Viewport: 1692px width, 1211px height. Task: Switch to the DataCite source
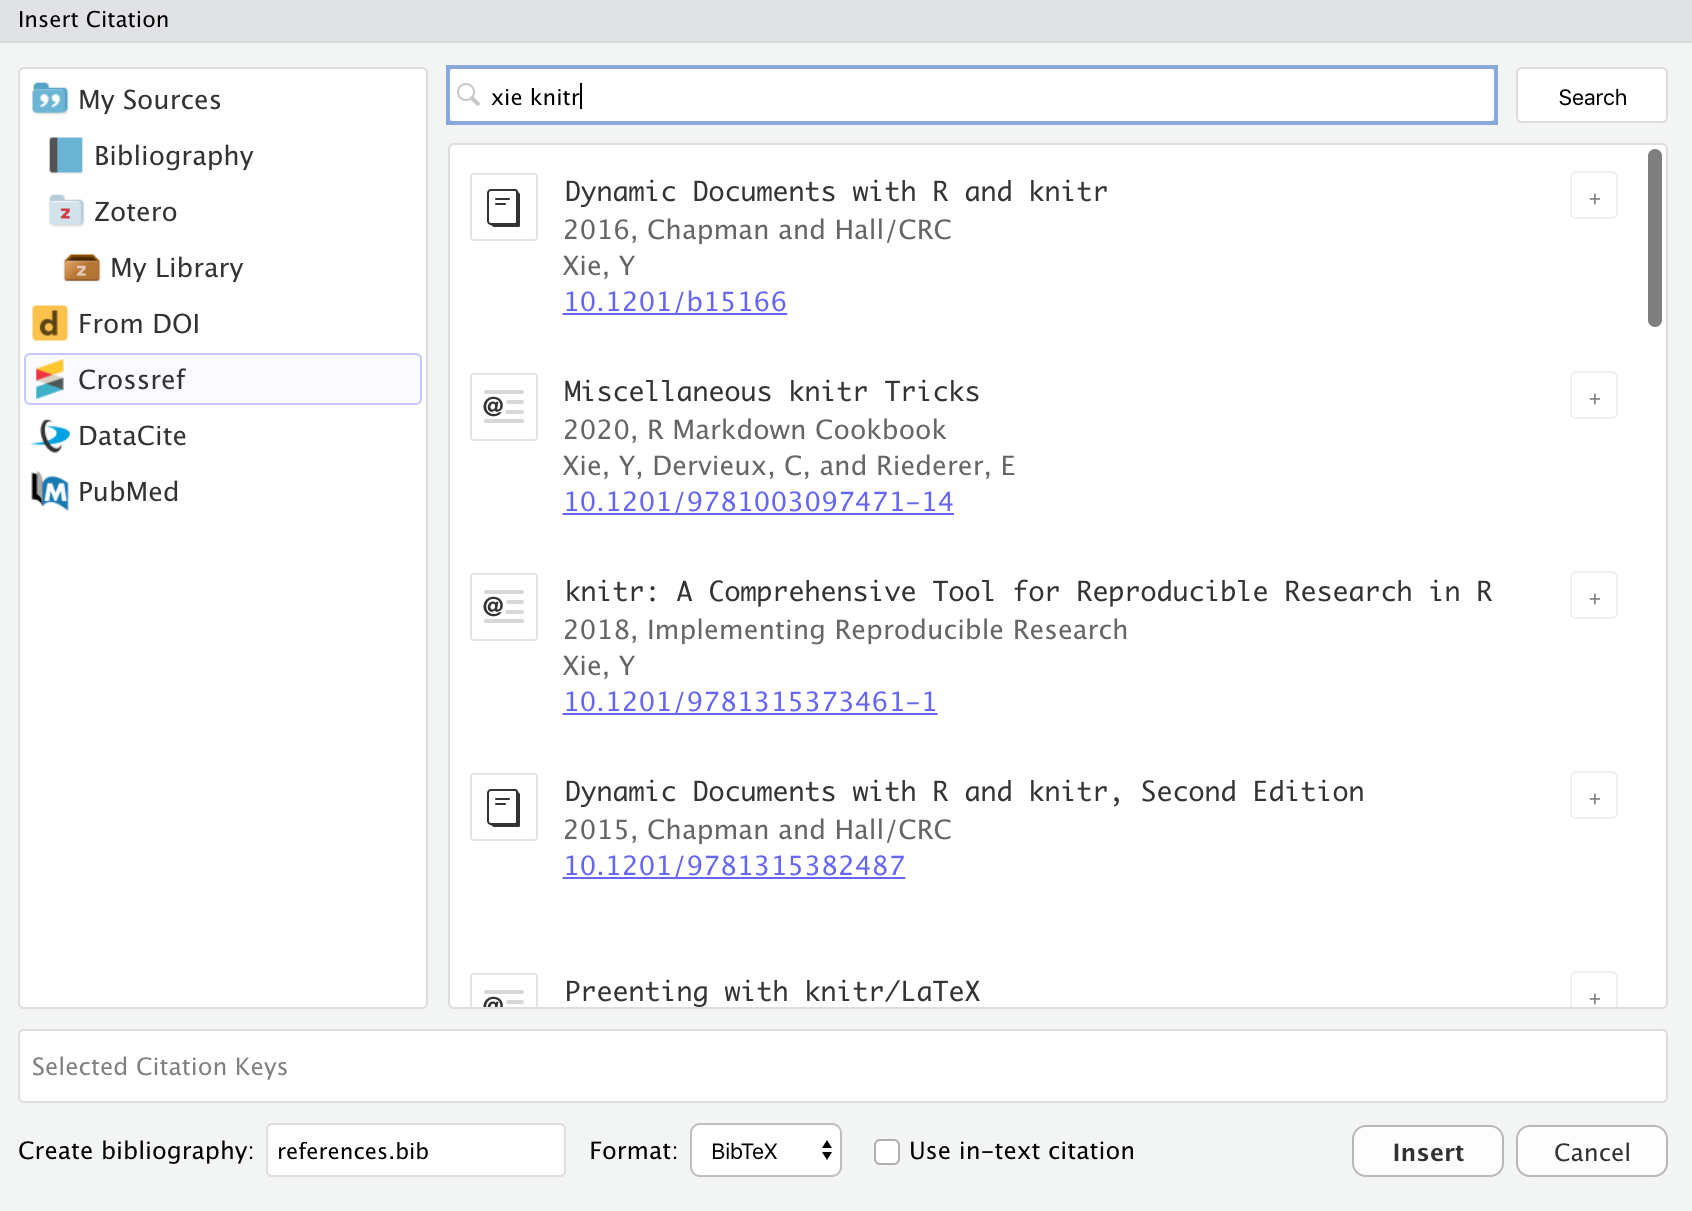pos(132,435)
